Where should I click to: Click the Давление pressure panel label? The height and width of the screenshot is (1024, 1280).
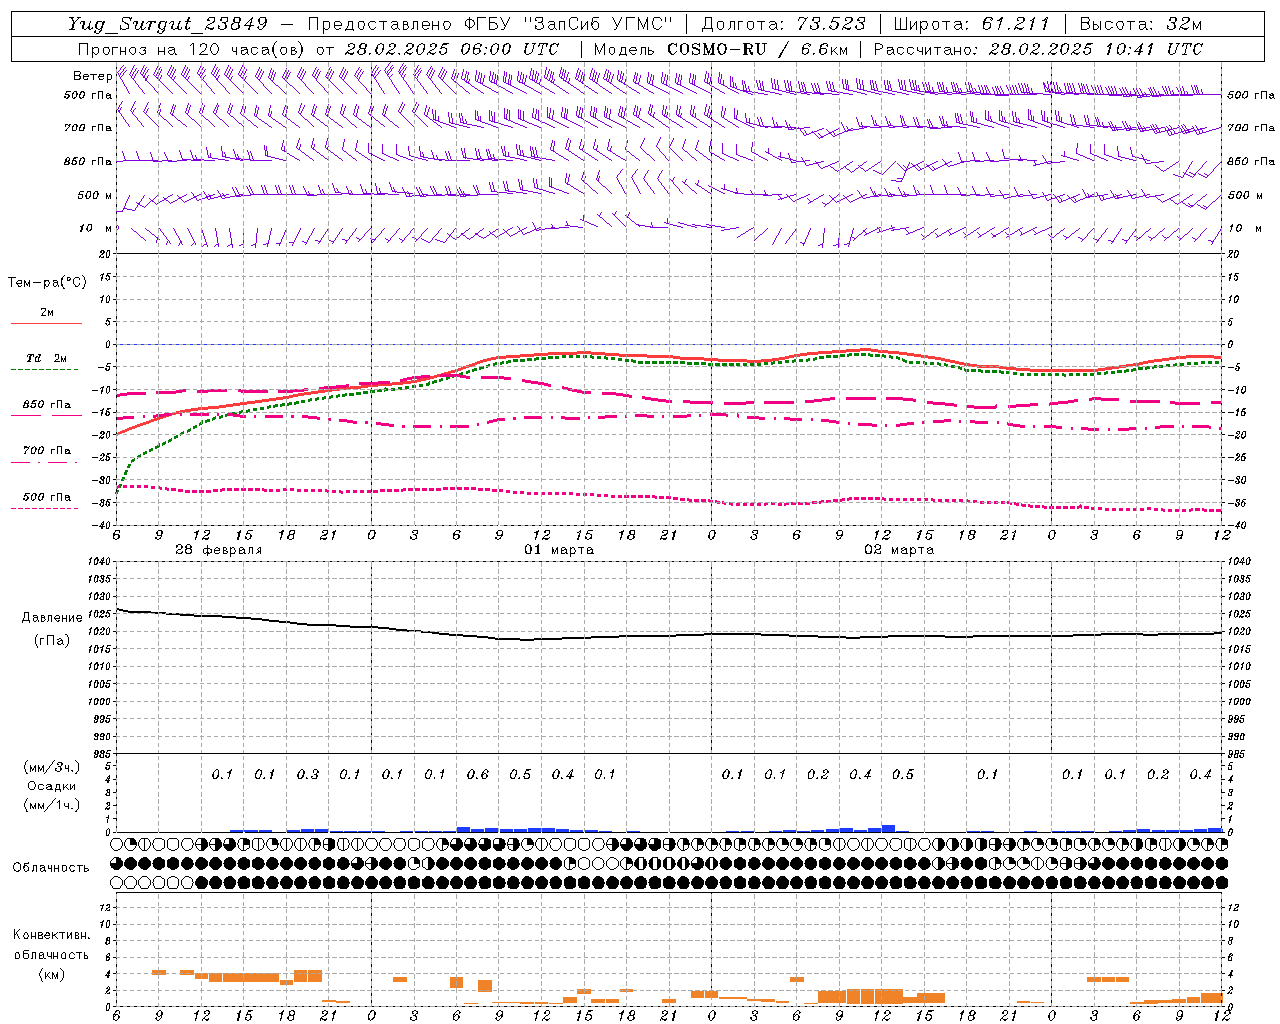click(51, 618)
